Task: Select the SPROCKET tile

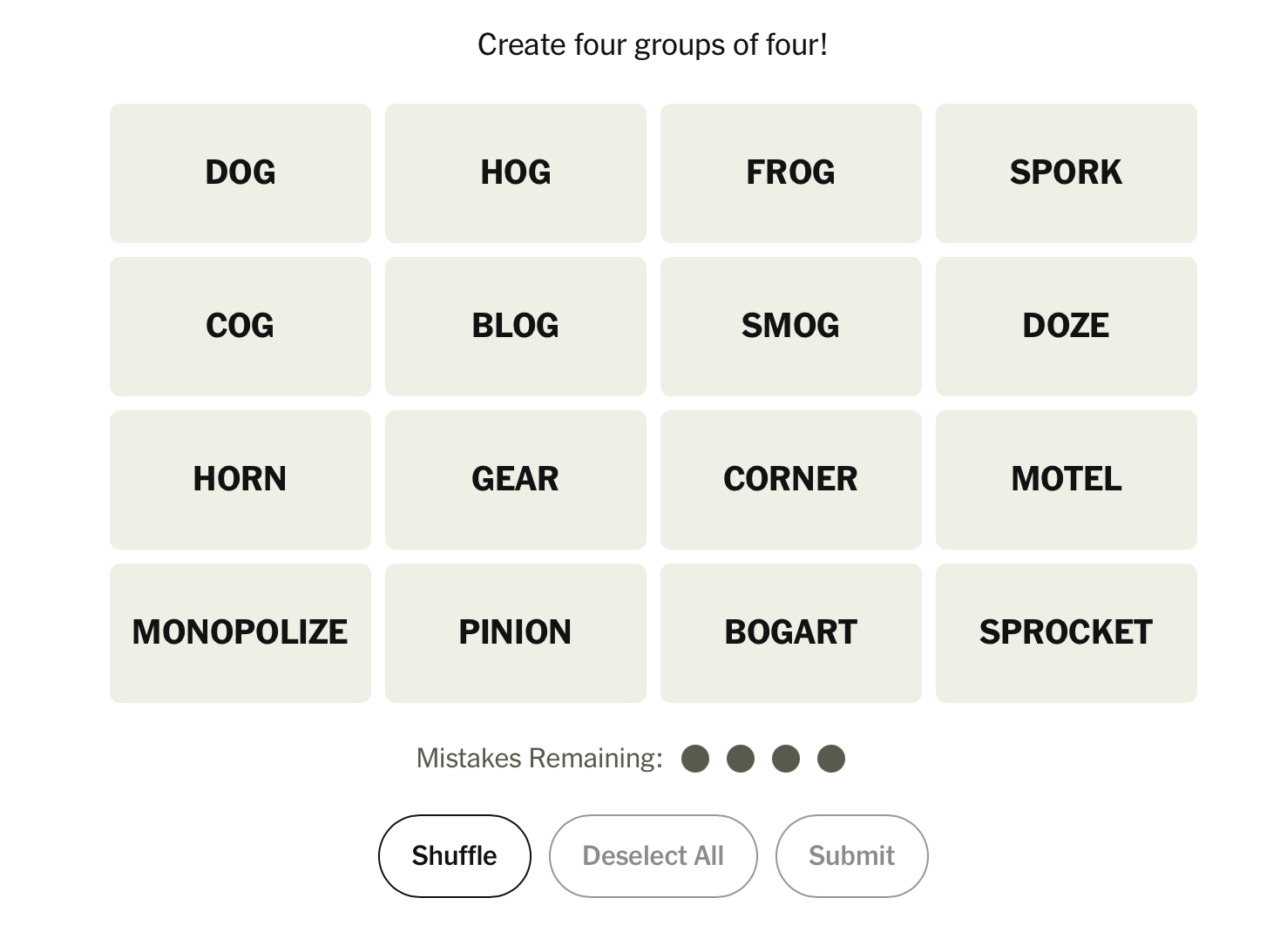Action: click(1065, 632)
